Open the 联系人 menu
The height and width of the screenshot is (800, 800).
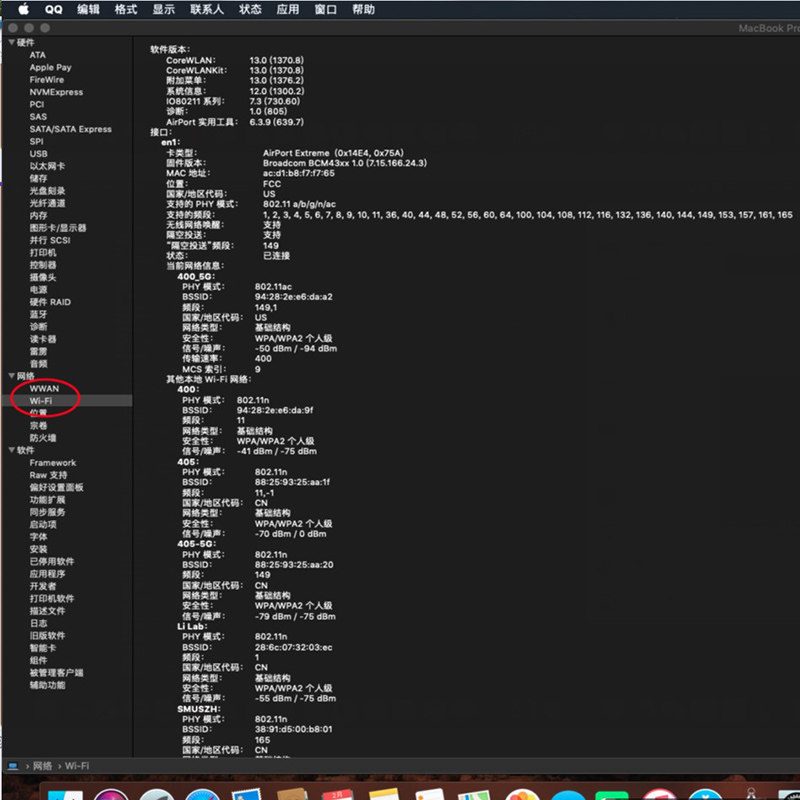point(207,9)
